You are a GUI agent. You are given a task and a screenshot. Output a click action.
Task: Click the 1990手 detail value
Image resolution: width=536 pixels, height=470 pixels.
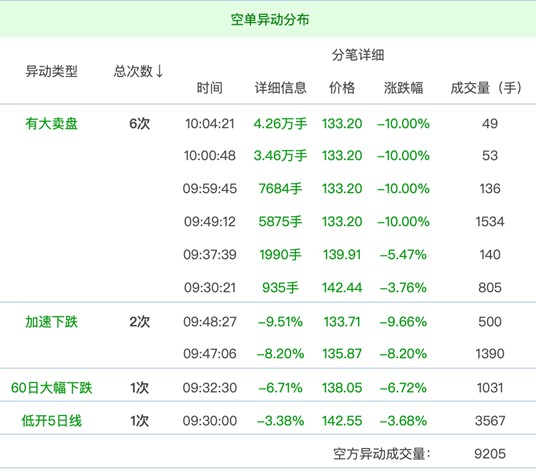[x=280, y=254]
